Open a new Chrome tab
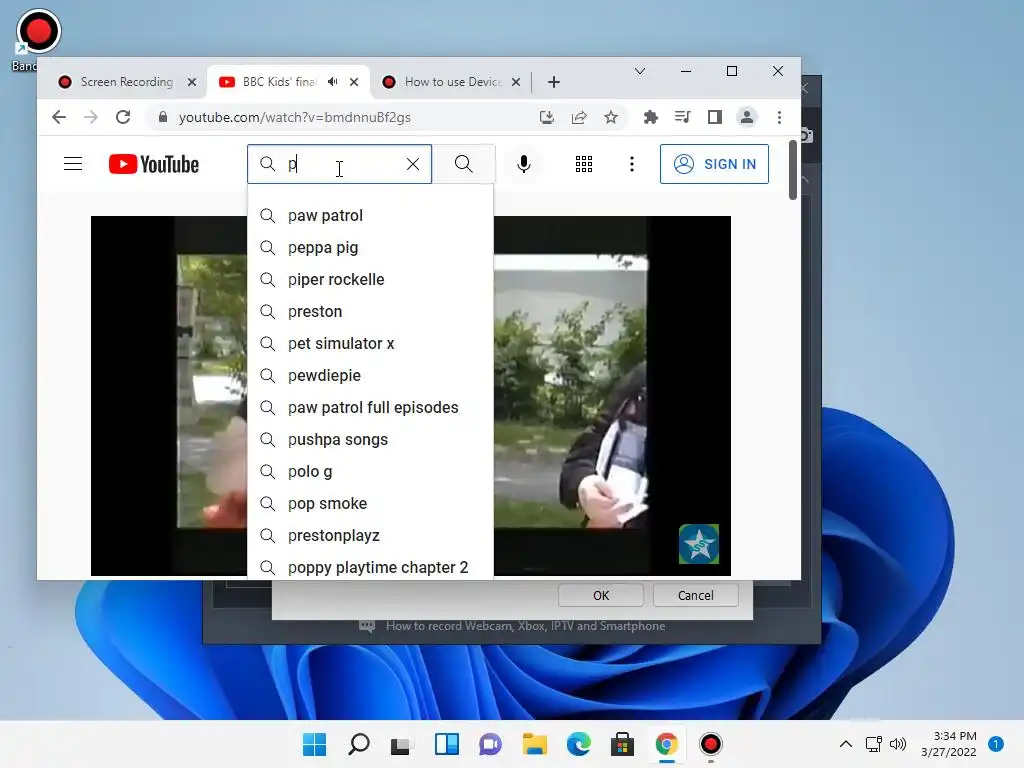 [554, 82]
